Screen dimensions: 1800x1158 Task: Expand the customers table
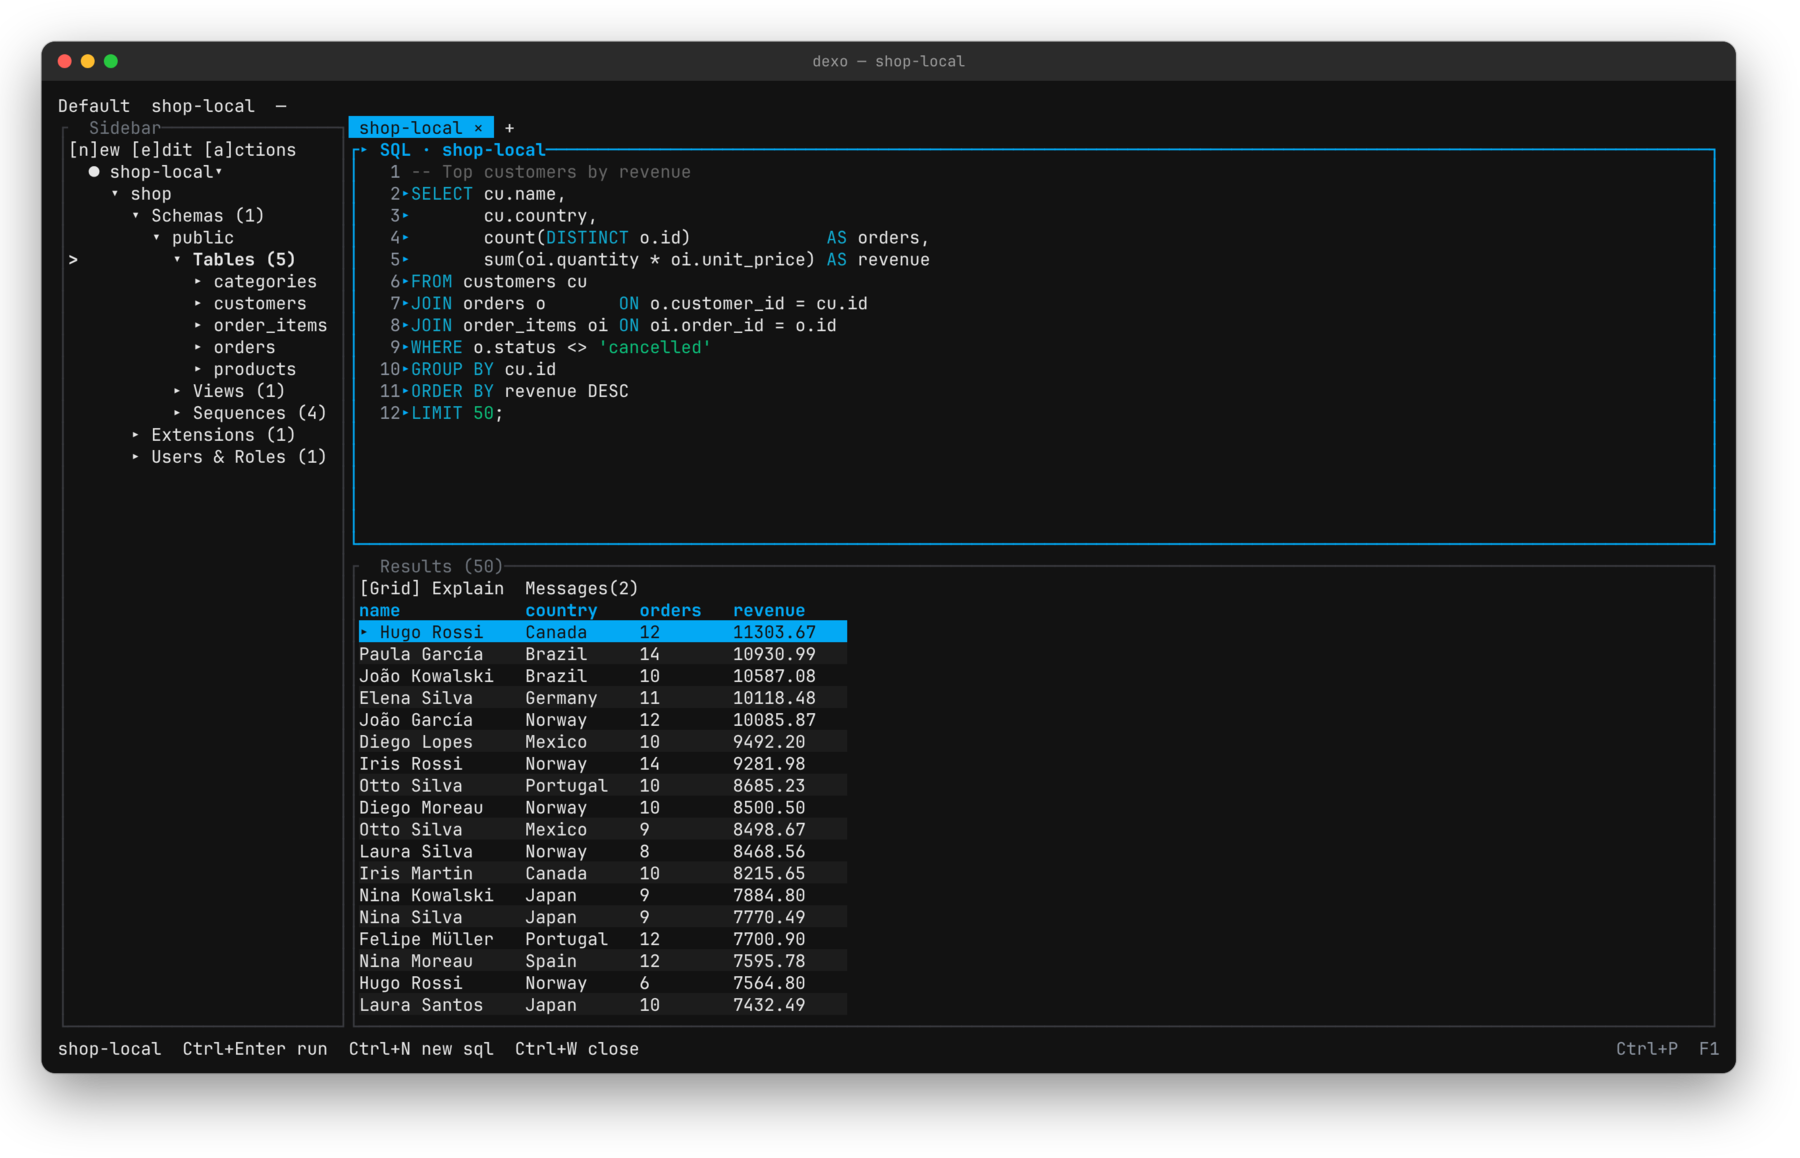pyautogui.click(x=198, y=304)
